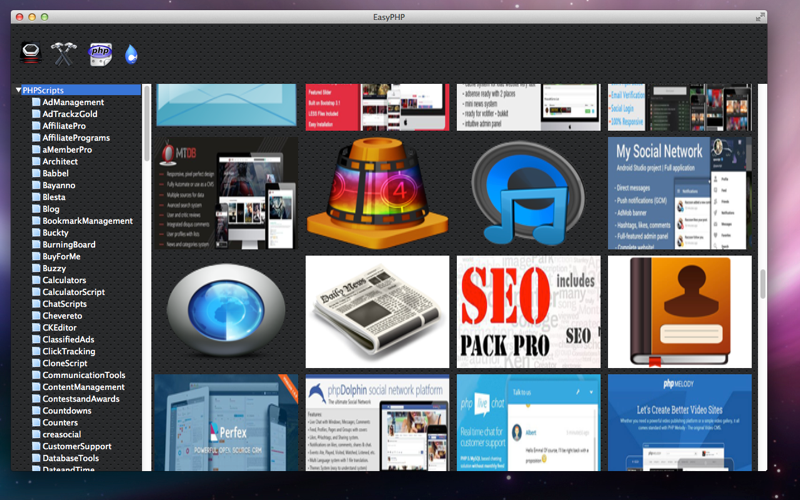Click the folder icon beside CKEditor

coord(36,328)
